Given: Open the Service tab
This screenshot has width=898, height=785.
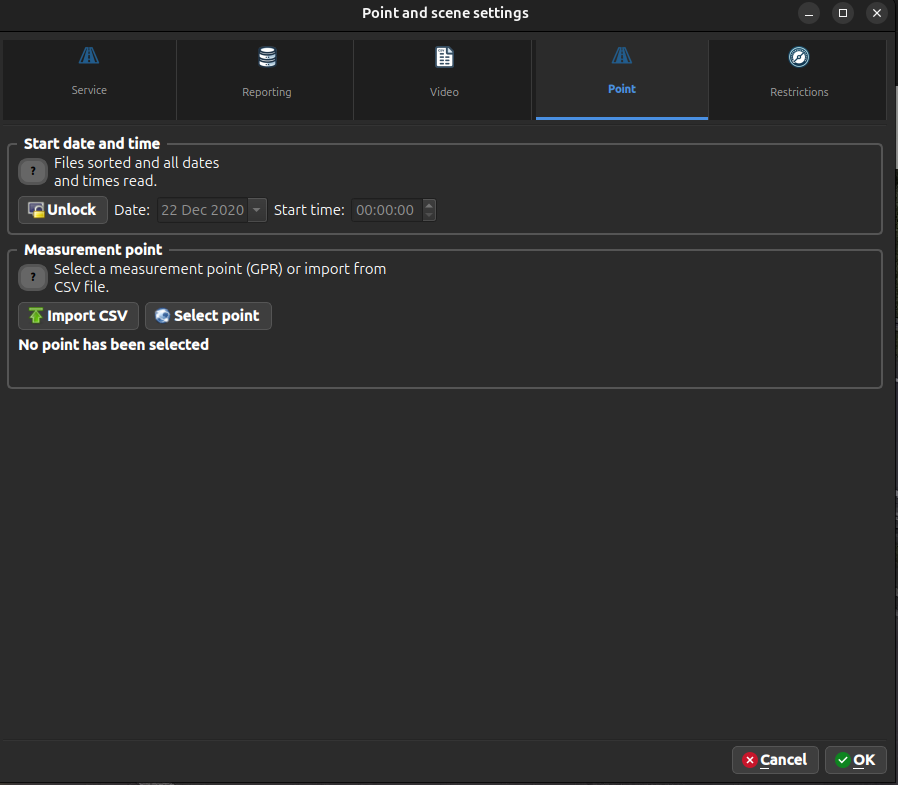Looking at the screenshot, I should (x=89, y=80).
